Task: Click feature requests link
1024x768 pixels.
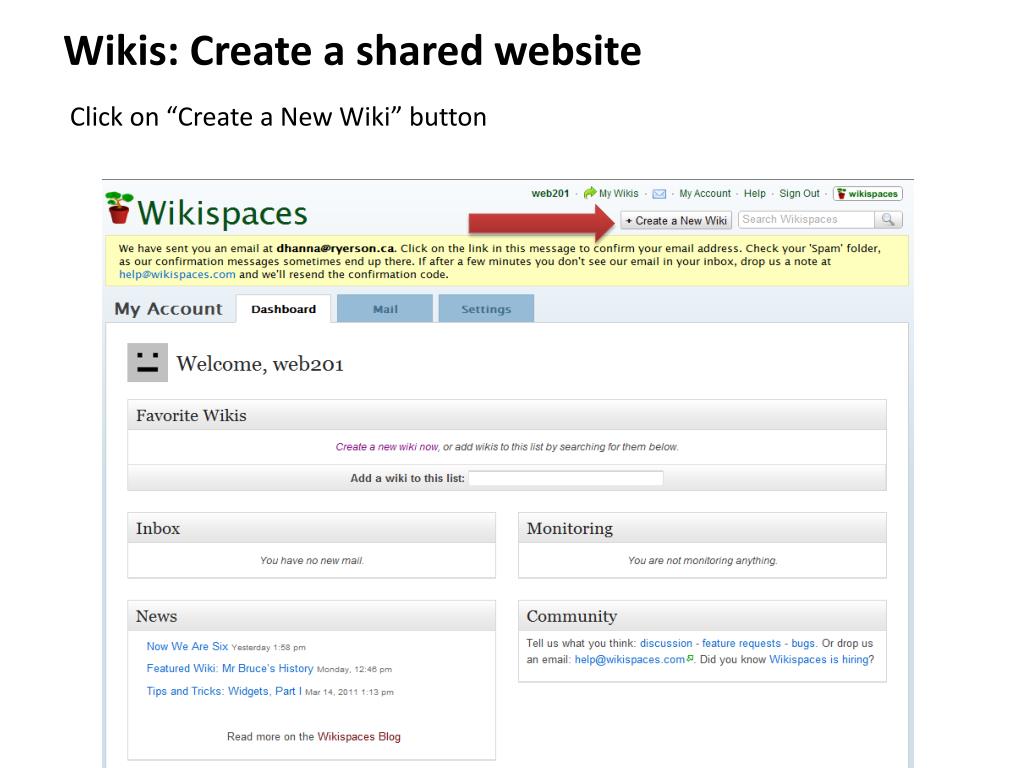Action: point(741,643)
